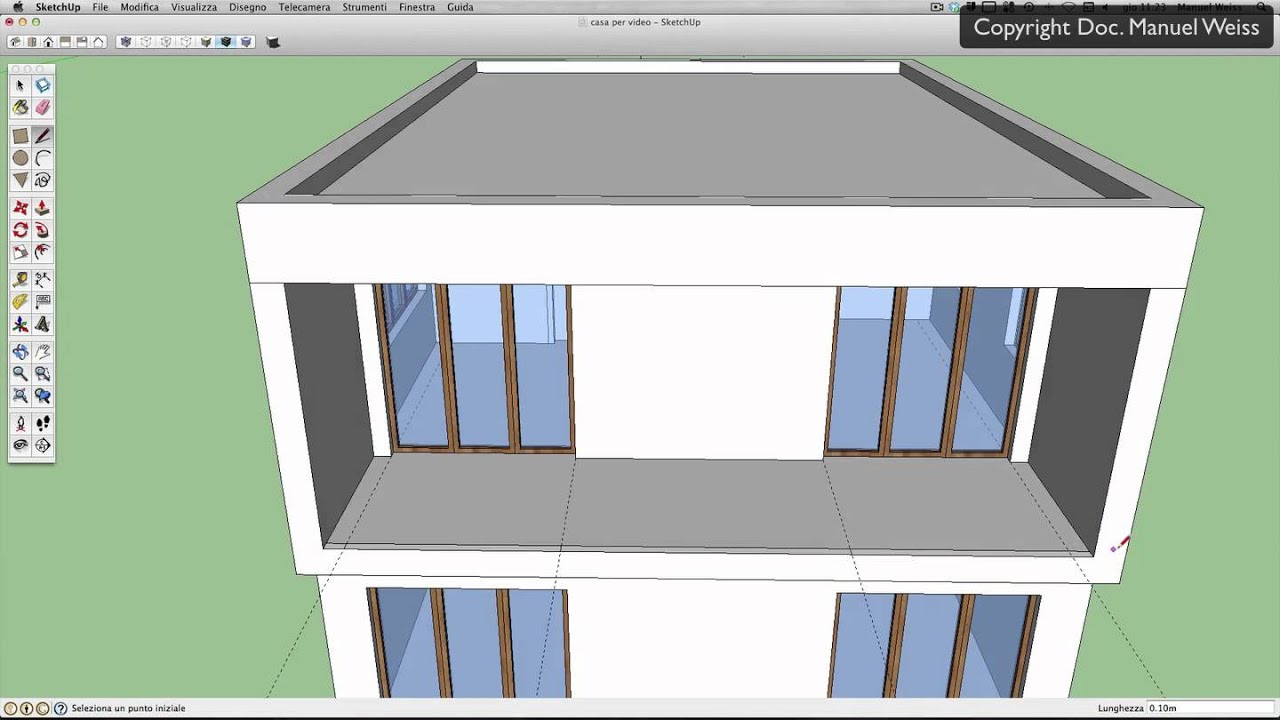
Task: Activate the Tape Measure tool
Action: pos(20,280)
